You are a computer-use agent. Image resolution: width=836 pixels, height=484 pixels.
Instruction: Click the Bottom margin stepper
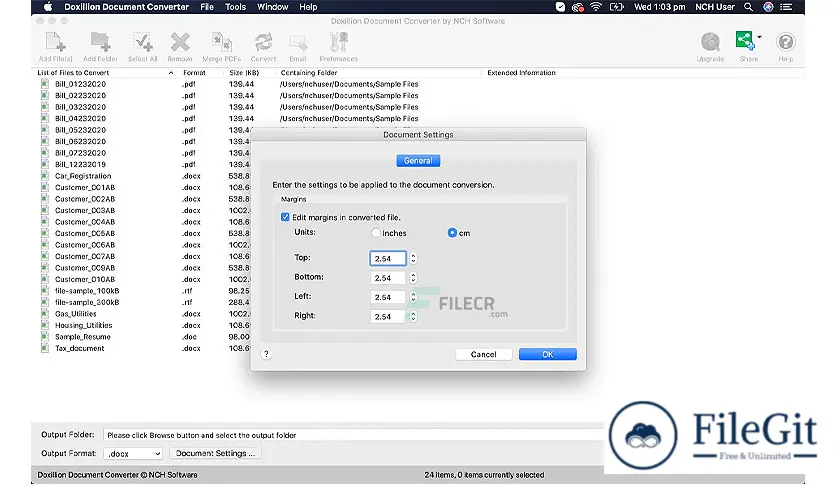[x=413, y=278]
